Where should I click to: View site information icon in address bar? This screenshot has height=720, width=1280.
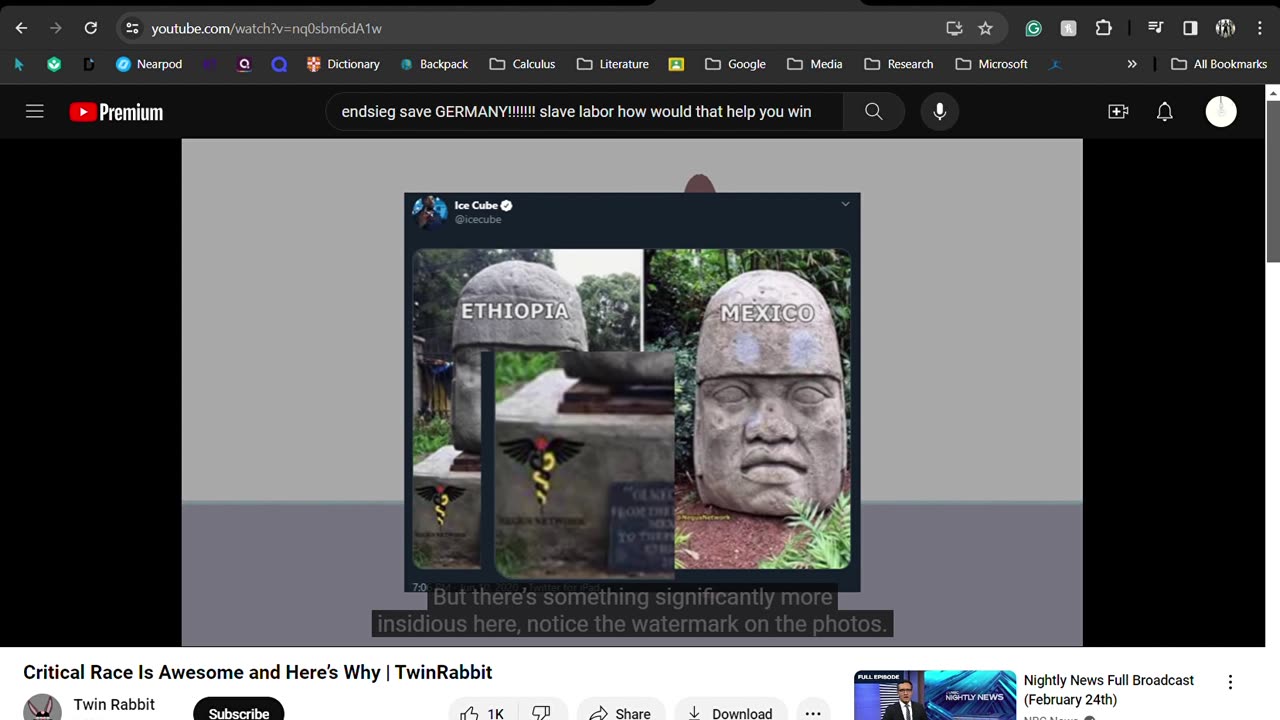[132, 28]
